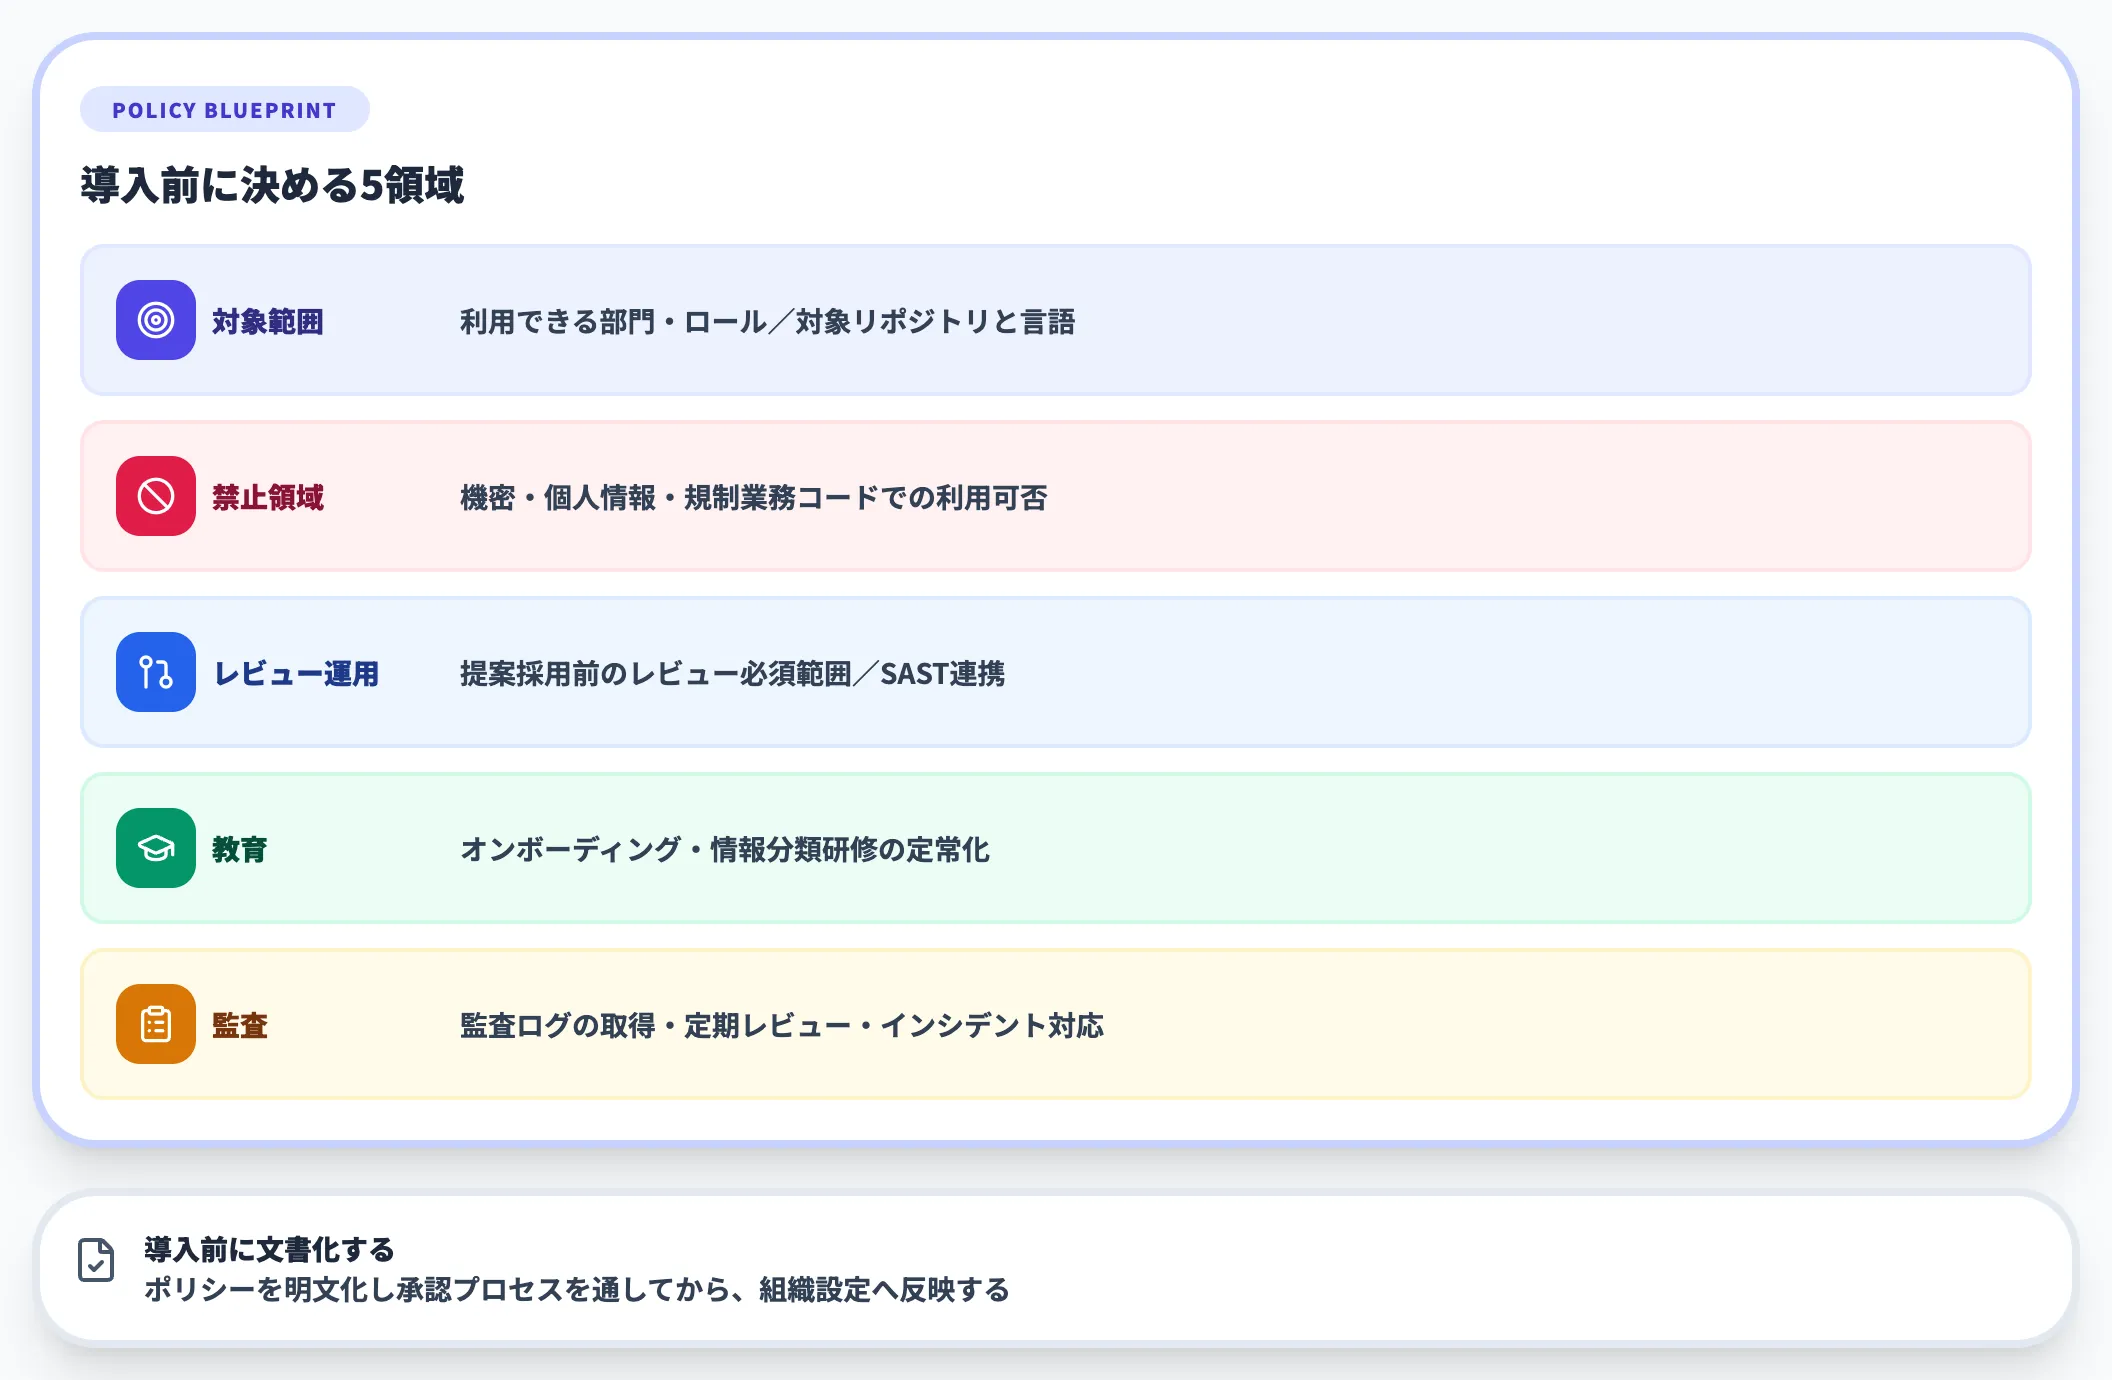Click the 禁止領域 prohibition icon
This screenshot has height=1380, width=2112.
coord(155,497)
